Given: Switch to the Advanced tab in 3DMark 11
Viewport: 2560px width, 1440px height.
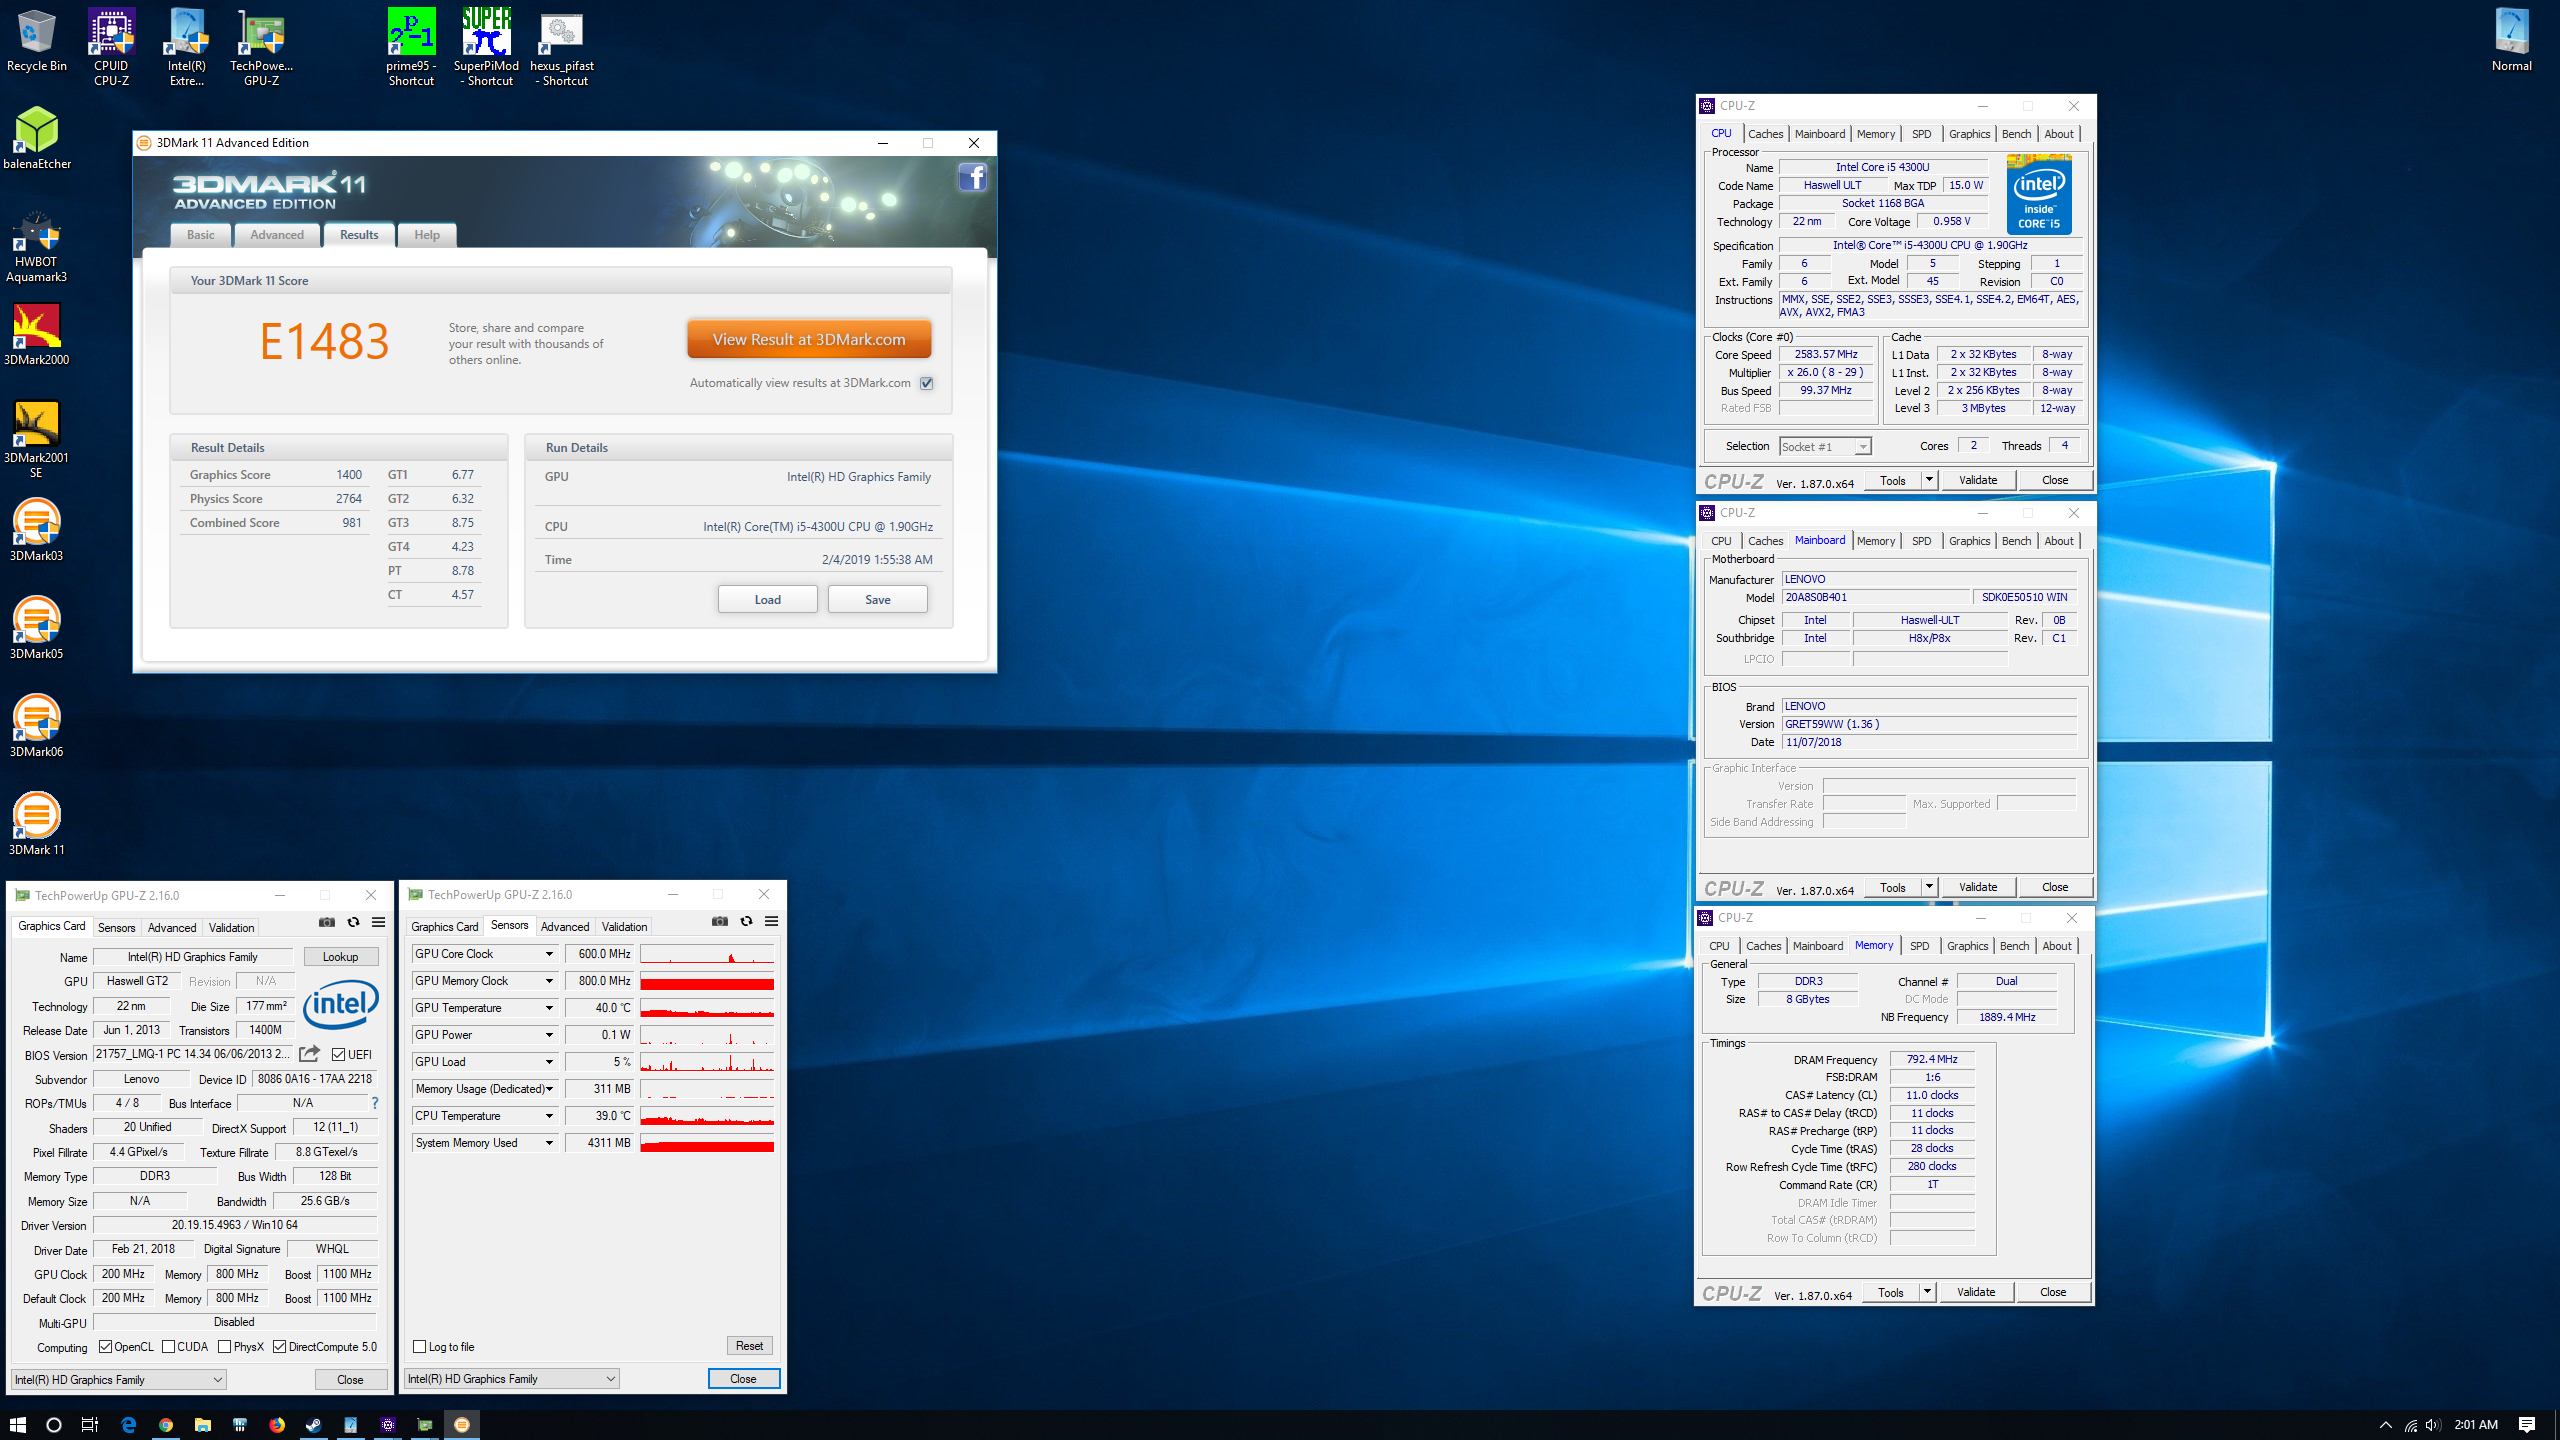Looking at the screenshot, I should point(277,235).
